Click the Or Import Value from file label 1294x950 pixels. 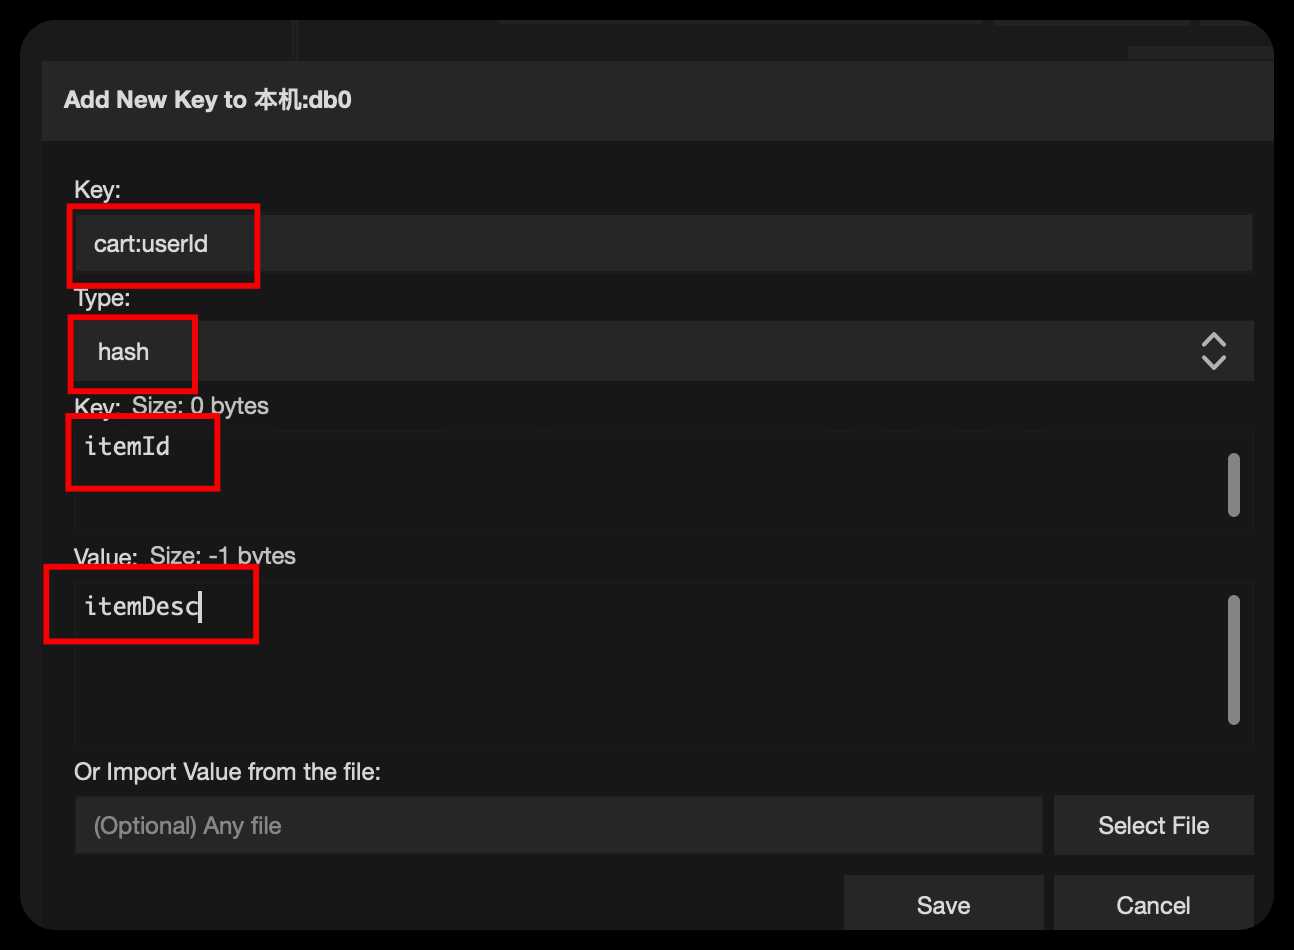click(227, 772)
